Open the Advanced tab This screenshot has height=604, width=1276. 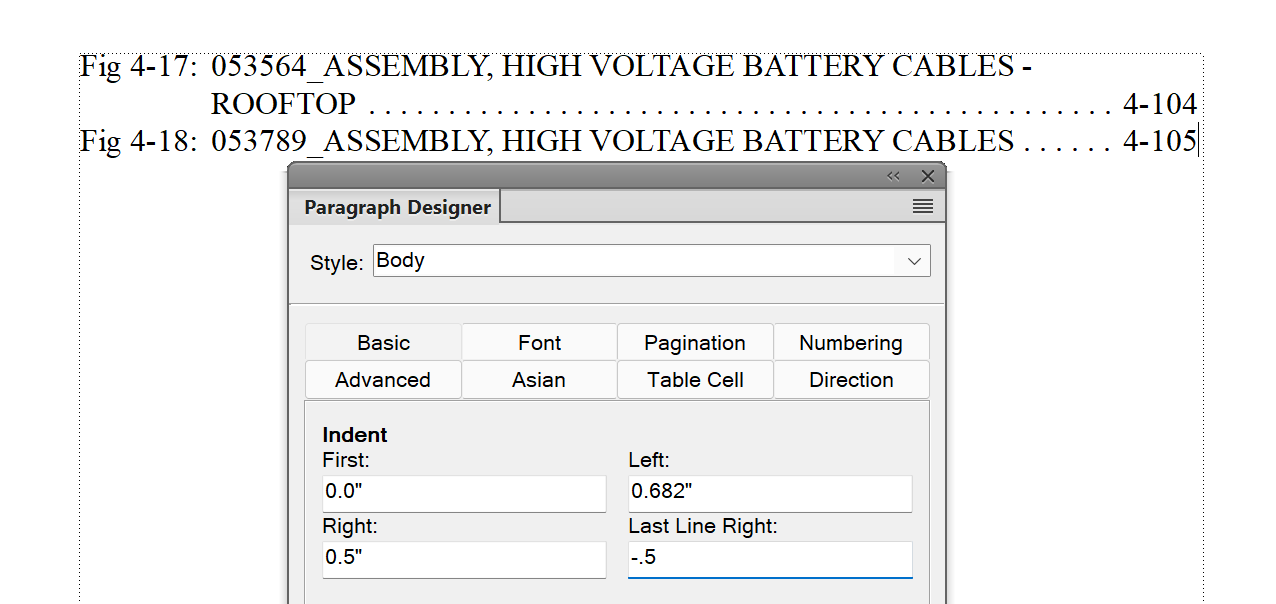click(382, 380)
